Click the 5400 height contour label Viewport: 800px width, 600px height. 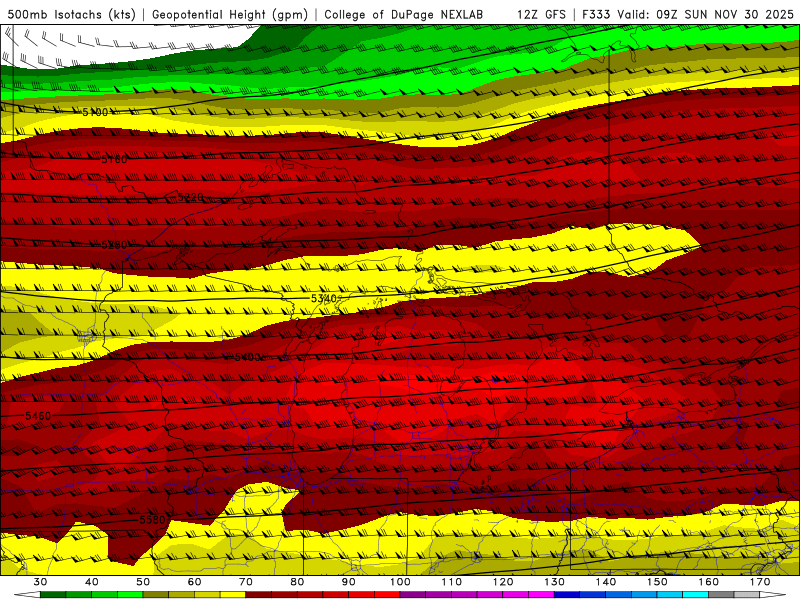tap(247, 357)
